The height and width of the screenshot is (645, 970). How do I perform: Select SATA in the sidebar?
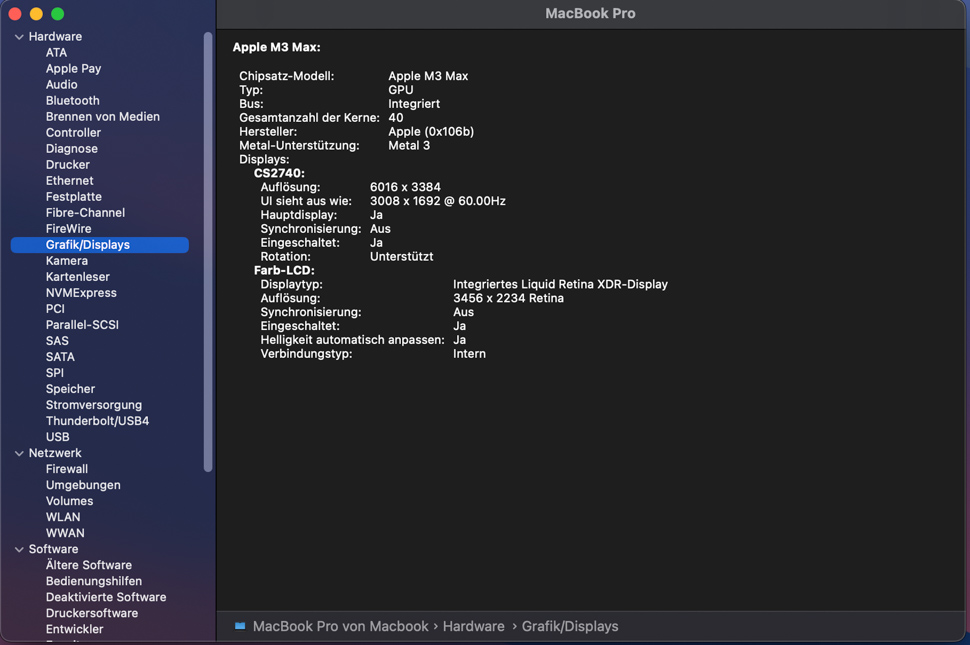(60, 357)
